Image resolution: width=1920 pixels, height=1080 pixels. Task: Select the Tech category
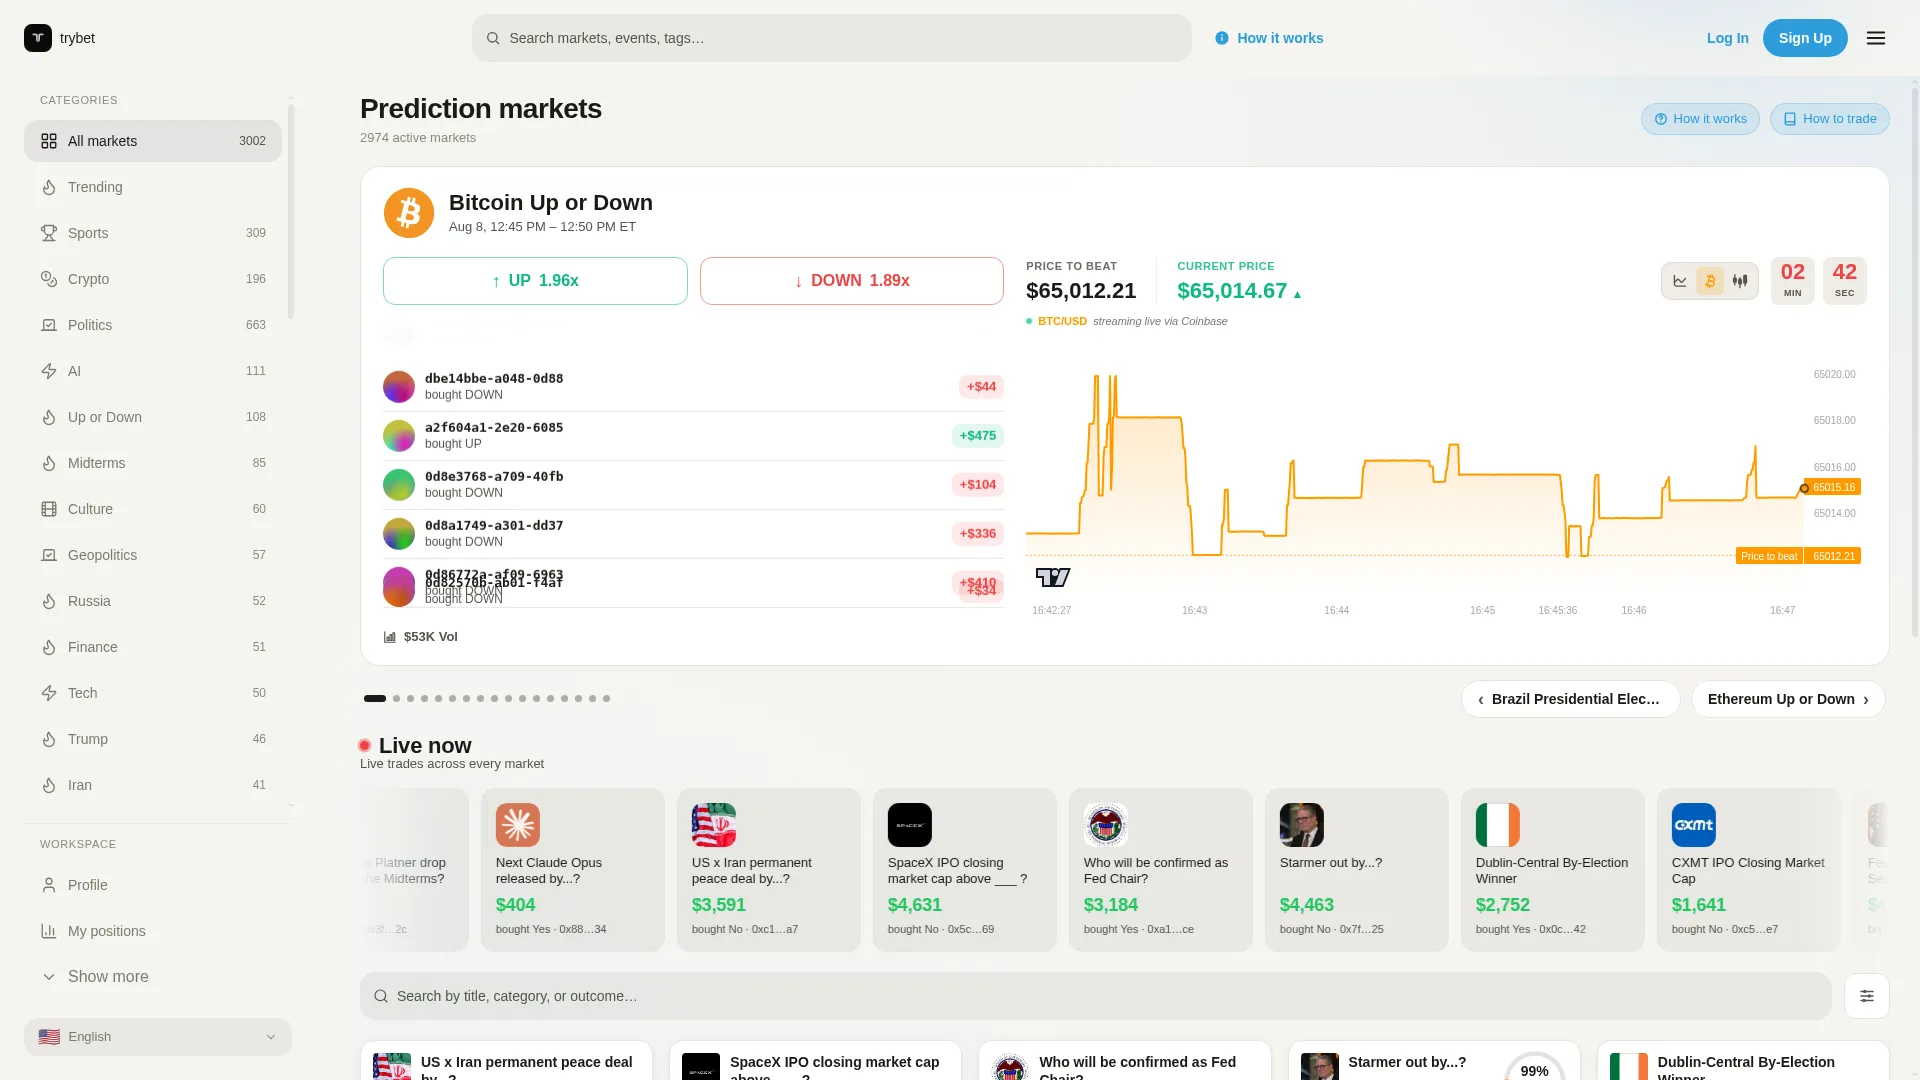point(153,693)
